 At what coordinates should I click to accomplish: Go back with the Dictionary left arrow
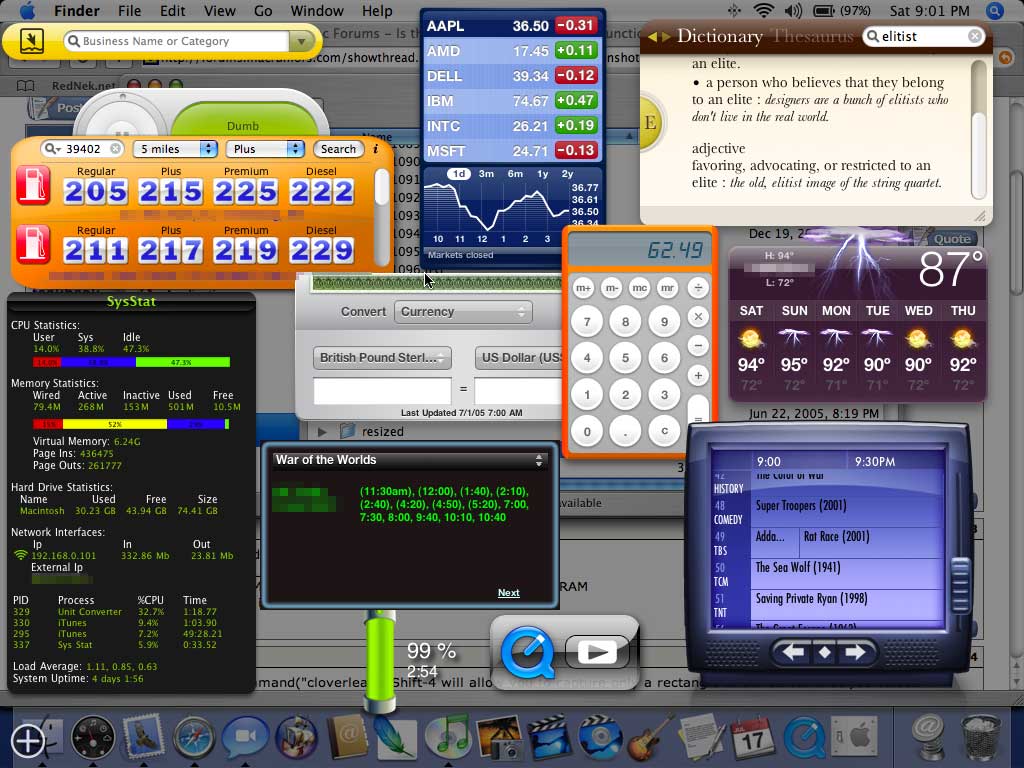point(652,37)
